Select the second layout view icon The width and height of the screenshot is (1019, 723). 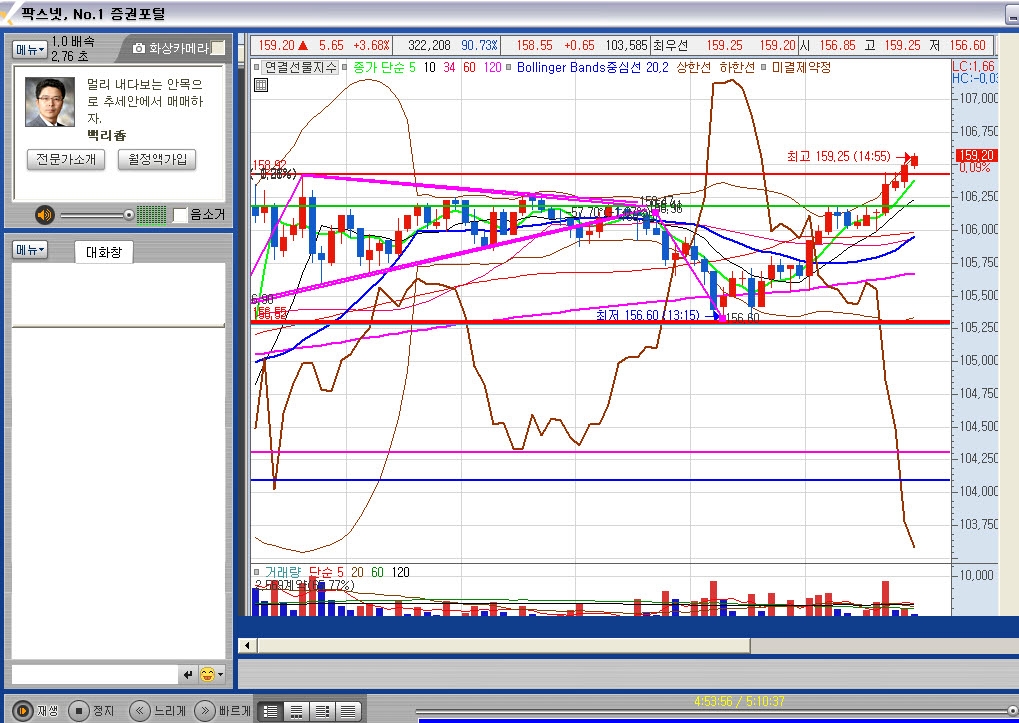296,711
